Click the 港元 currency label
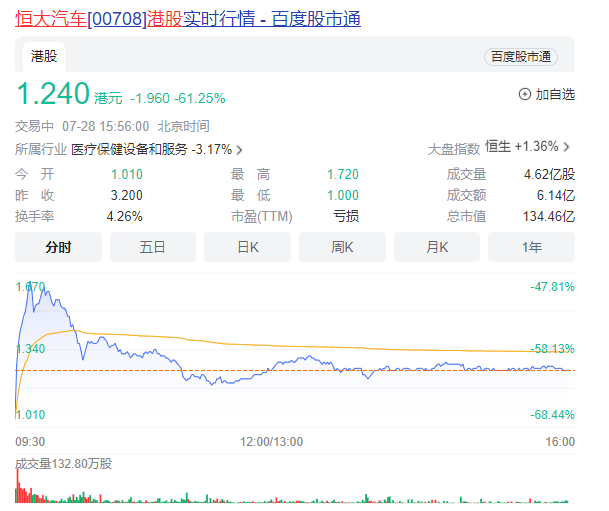609x511 pixels. 108,98
